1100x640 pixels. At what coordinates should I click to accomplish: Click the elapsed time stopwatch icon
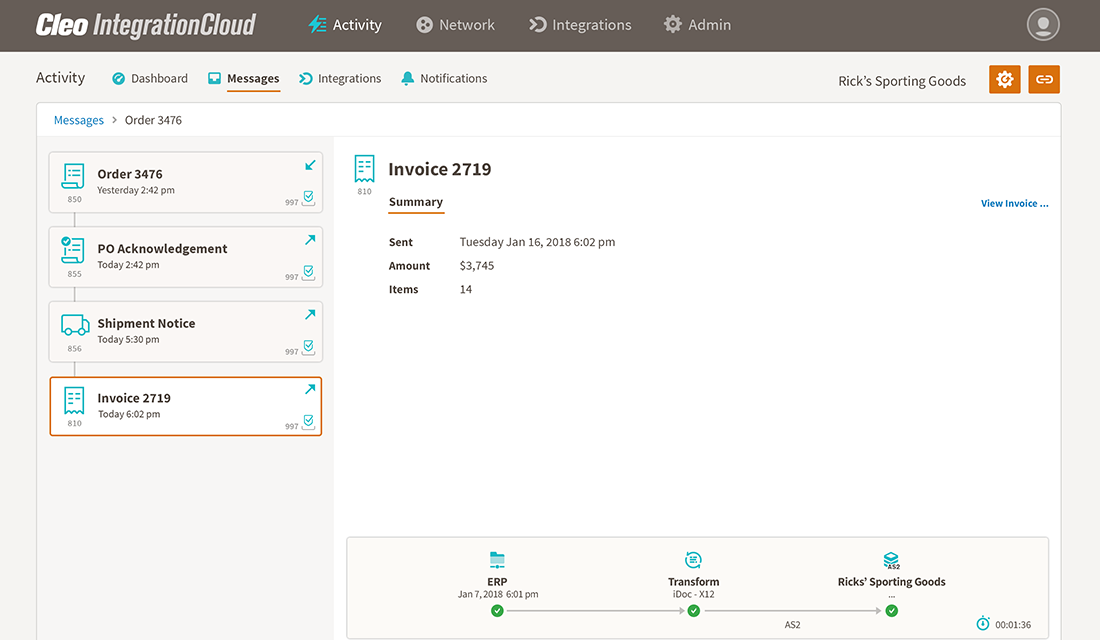pyautogui.click(x=984, y=623)
